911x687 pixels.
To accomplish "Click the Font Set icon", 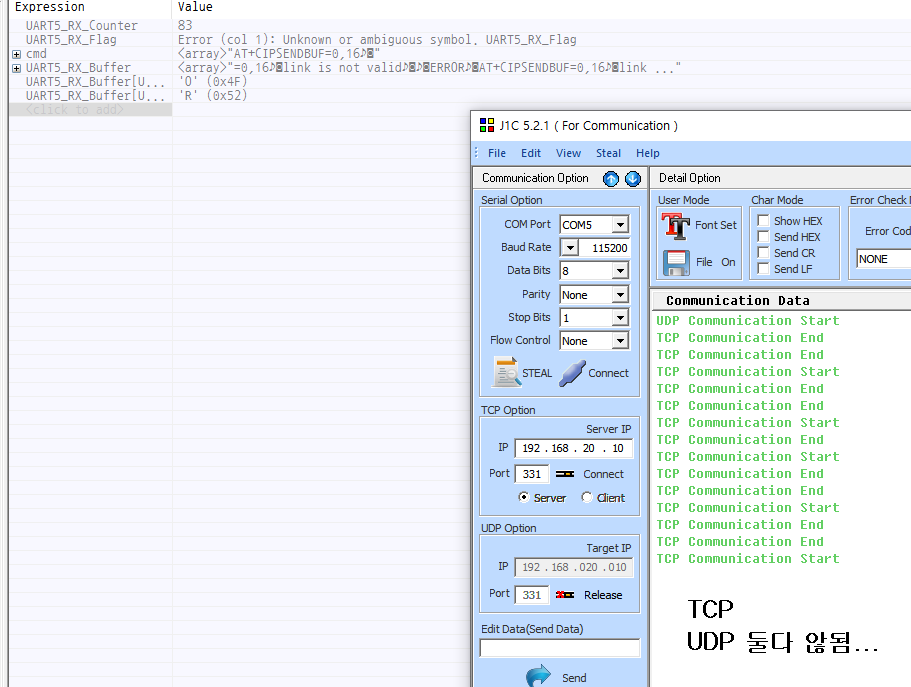I will [676, 226].
